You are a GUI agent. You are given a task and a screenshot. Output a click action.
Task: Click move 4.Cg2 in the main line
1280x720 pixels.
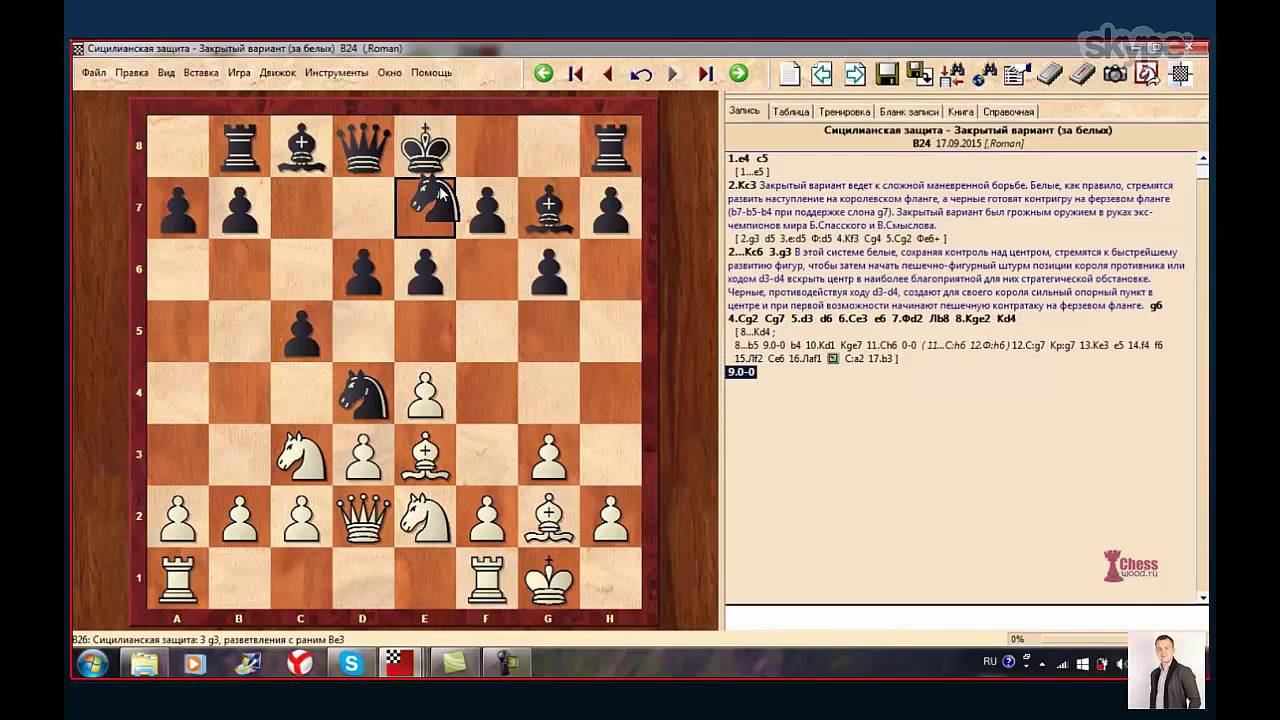tap(744, 319)
